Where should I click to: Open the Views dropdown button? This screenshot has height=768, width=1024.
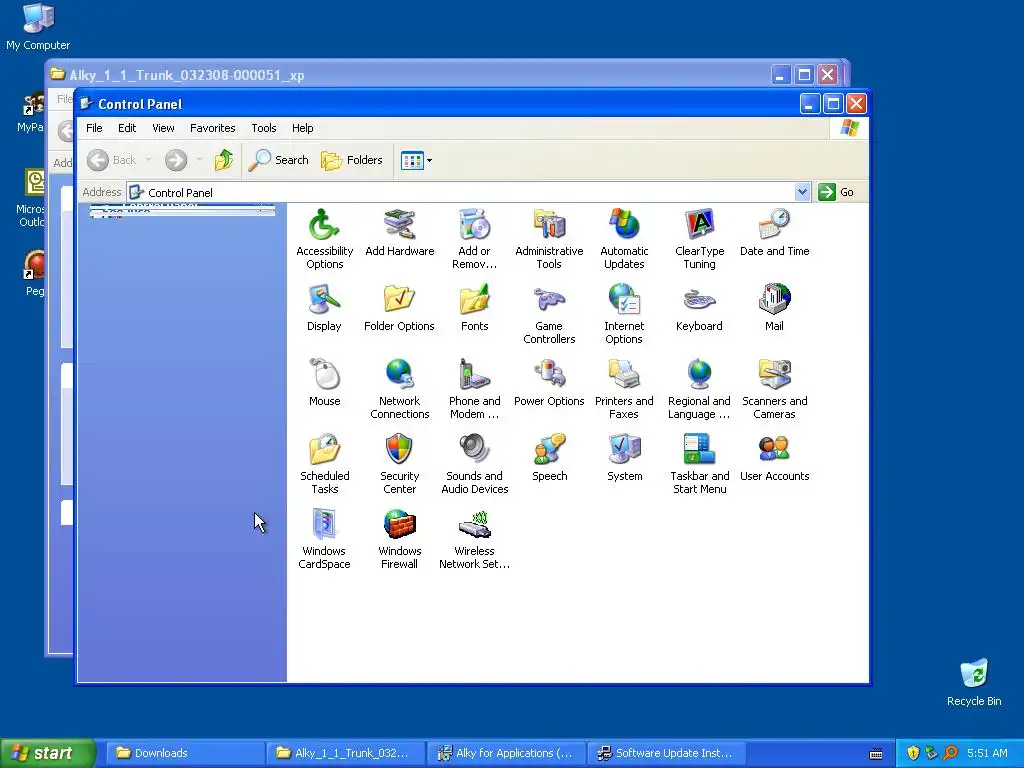click(416, 160)
